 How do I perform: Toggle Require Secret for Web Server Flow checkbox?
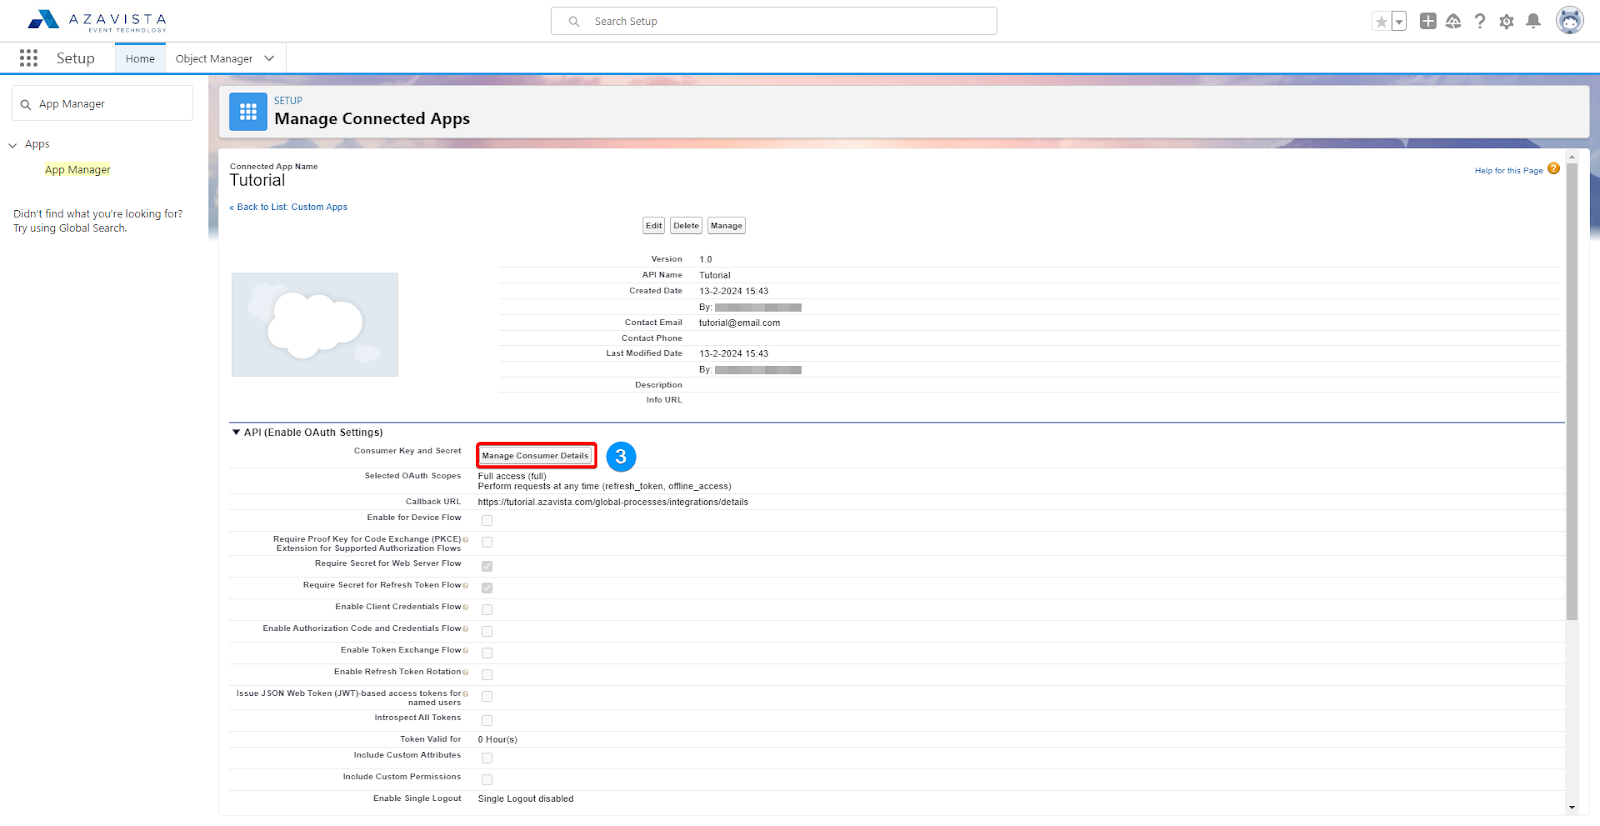[487, 566]
